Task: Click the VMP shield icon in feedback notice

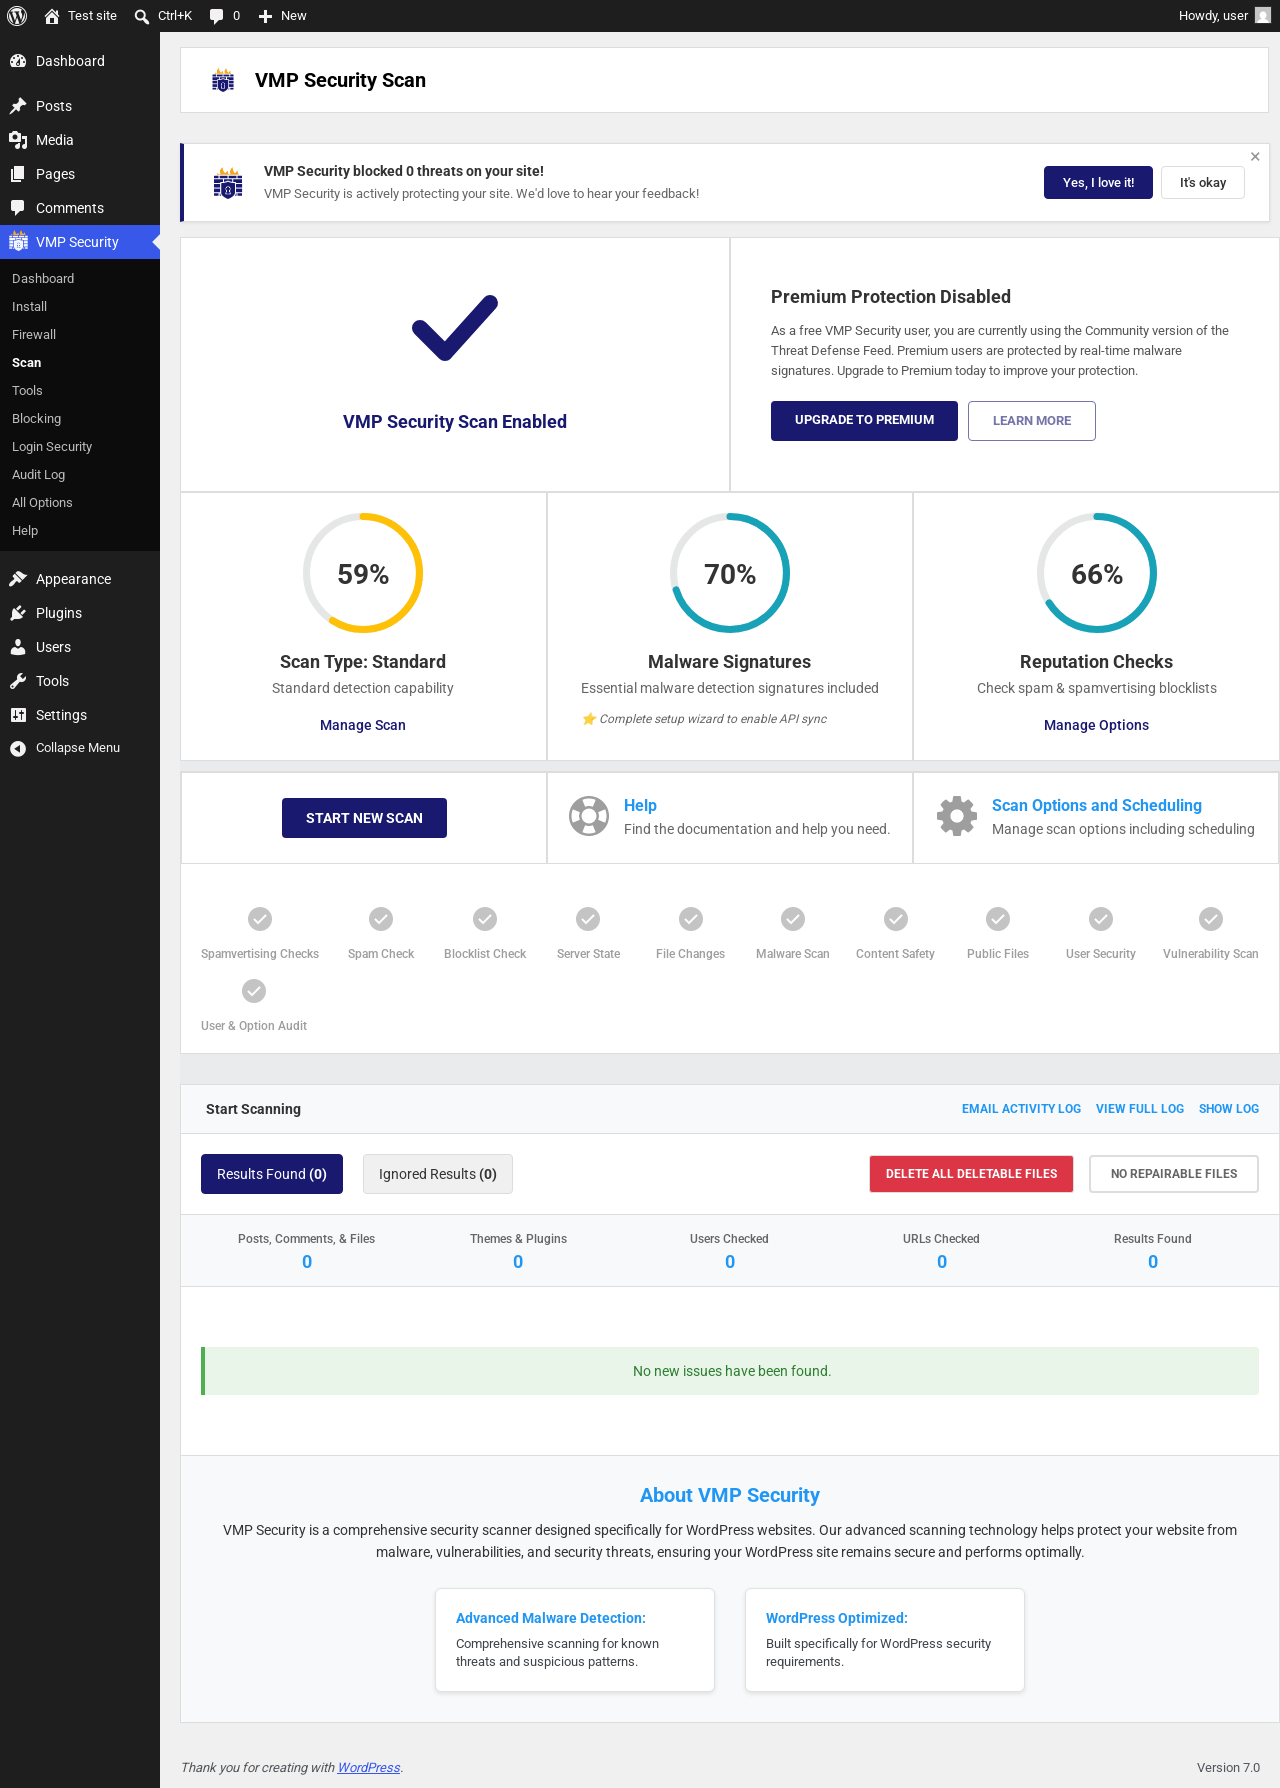Action: point(228,183)
